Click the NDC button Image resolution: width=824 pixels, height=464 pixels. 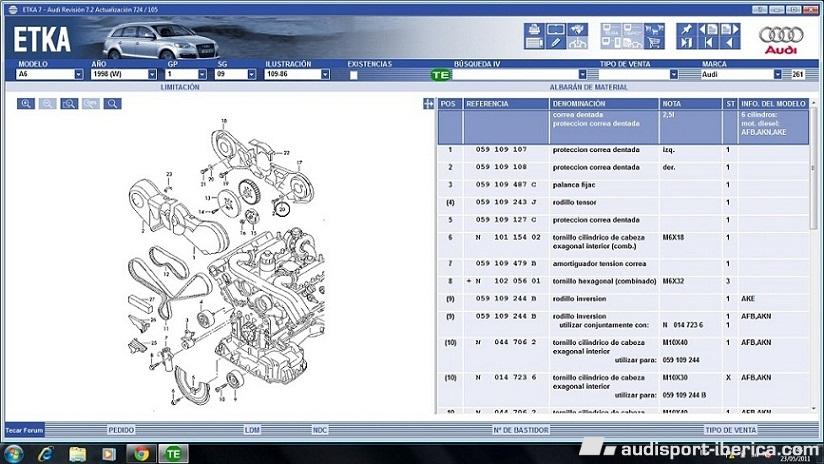click(320, 430)
